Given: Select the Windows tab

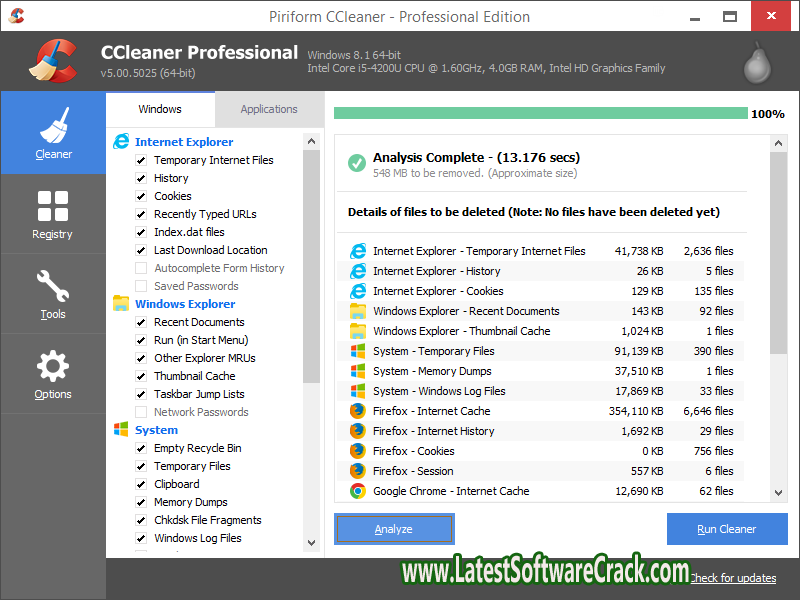Looking at the screenshot, I should 160,109.
